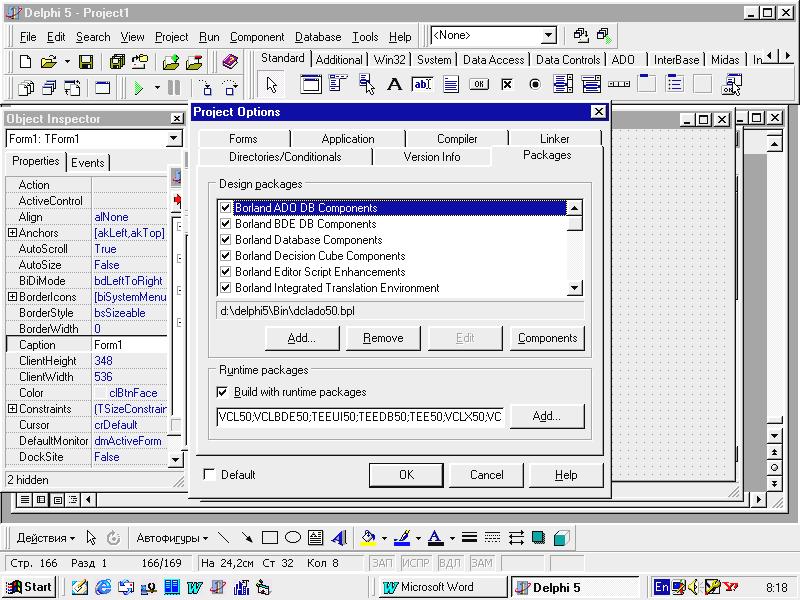Image resolution: width=800 pixels, height=600 pixels.
Task: Select the Edit component (ab) icon
Action: point(422,84)
